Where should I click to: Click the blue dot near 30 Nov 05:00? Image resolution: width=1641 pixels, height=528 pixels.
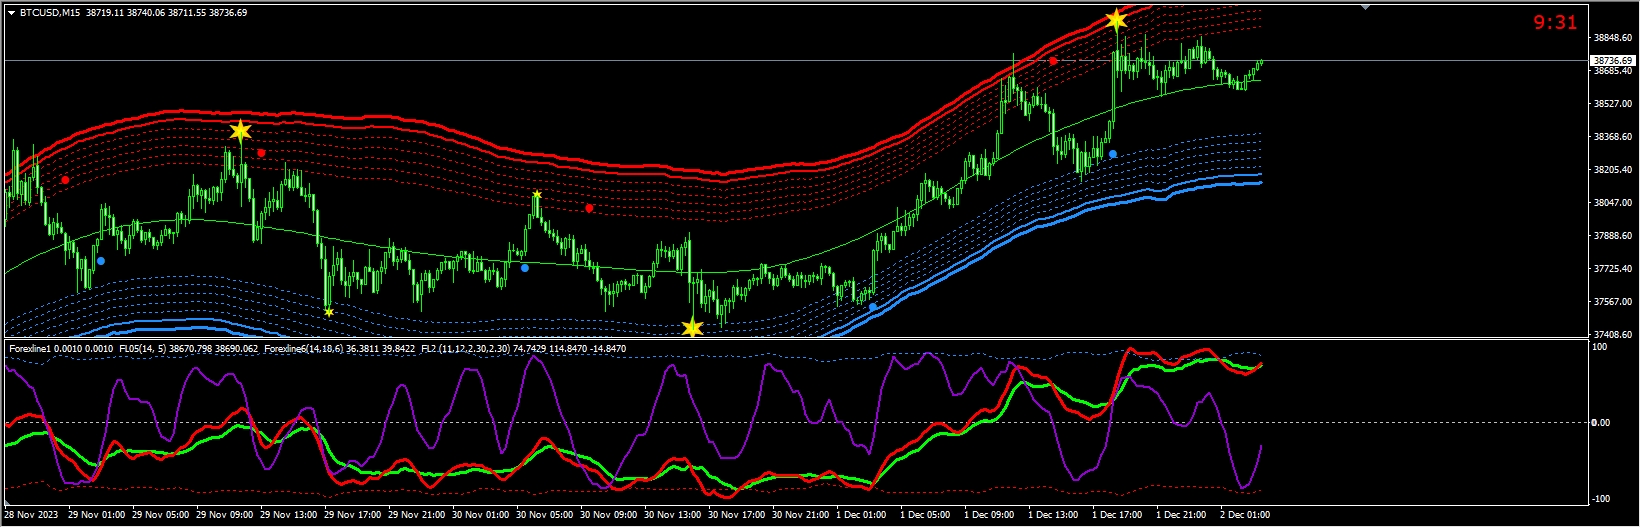[525, 268]
